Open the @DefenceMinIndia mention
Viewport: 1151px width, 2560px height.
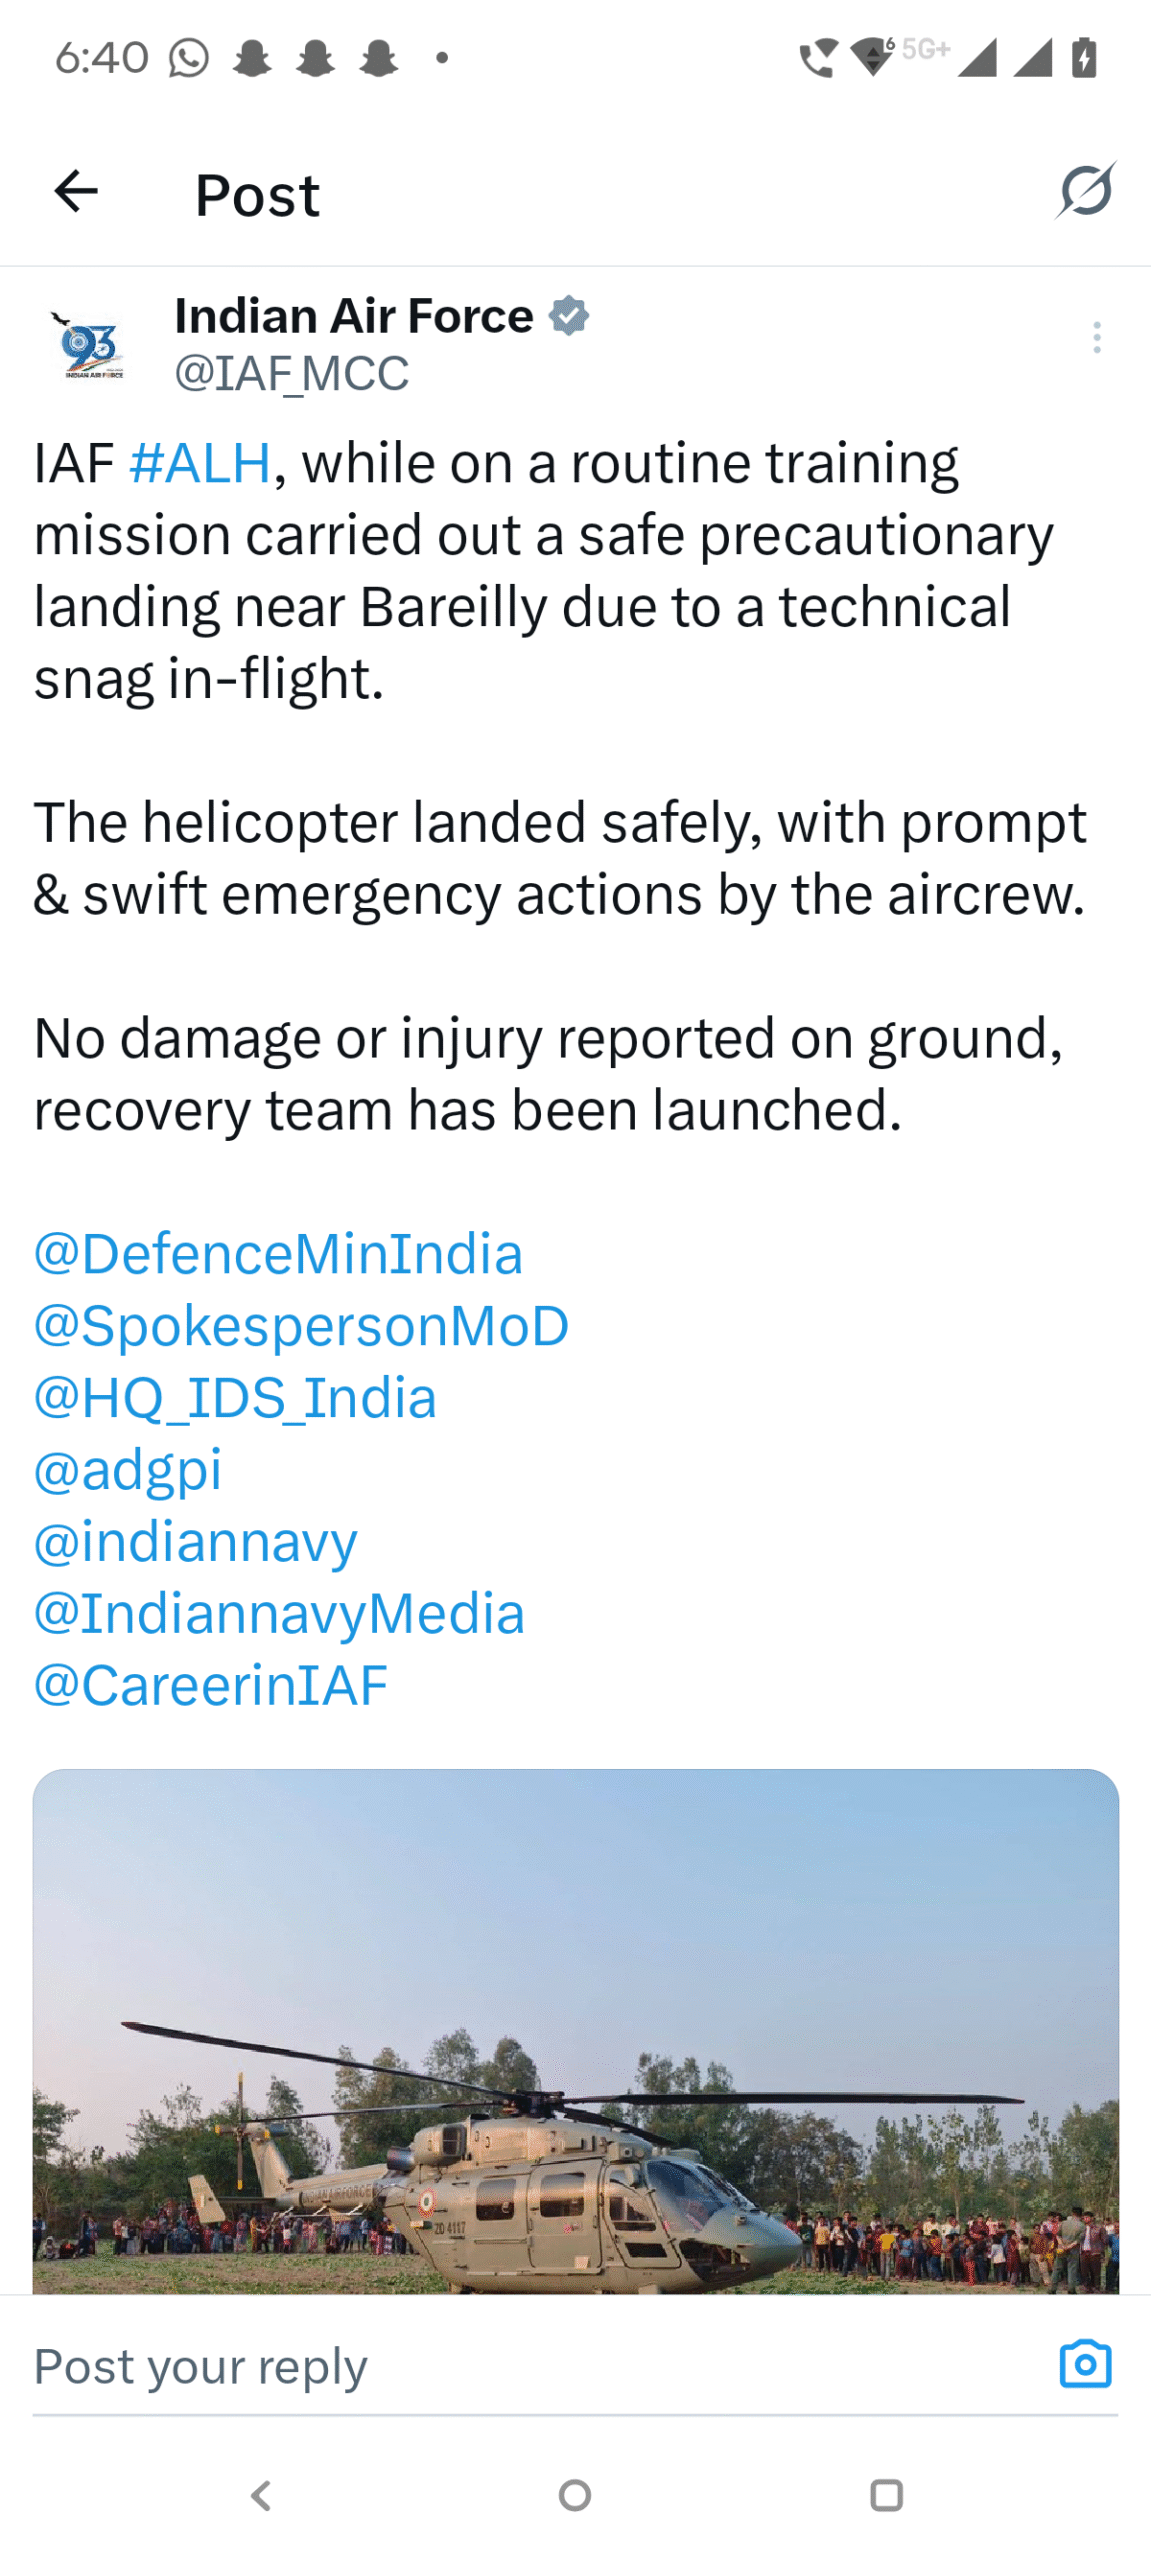pyautogui.click(x=278, y=1254)
